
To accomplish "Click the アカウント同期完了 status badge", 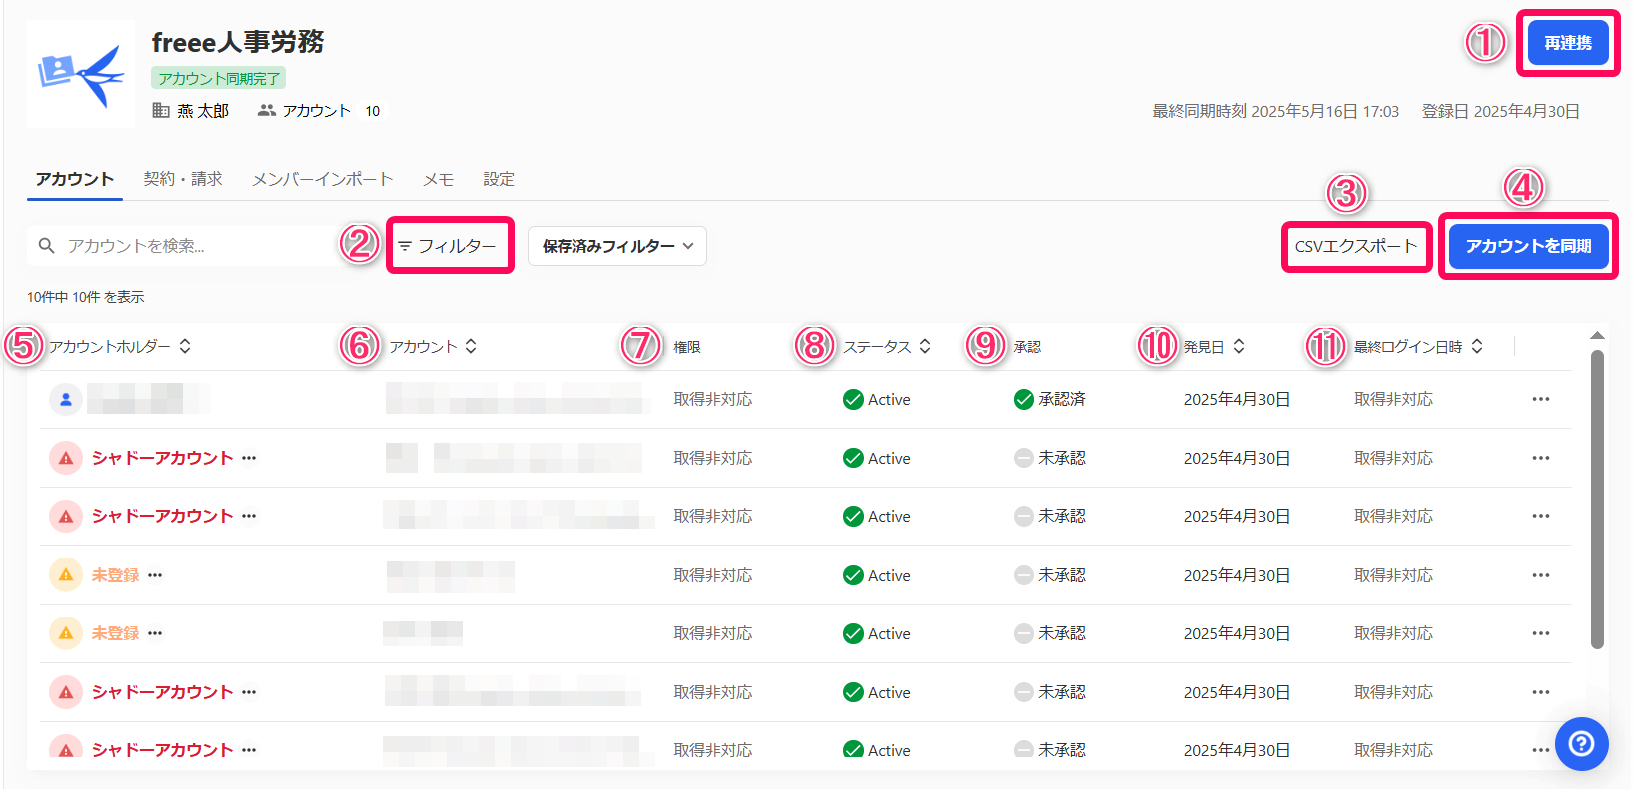I will click(219, 78).
